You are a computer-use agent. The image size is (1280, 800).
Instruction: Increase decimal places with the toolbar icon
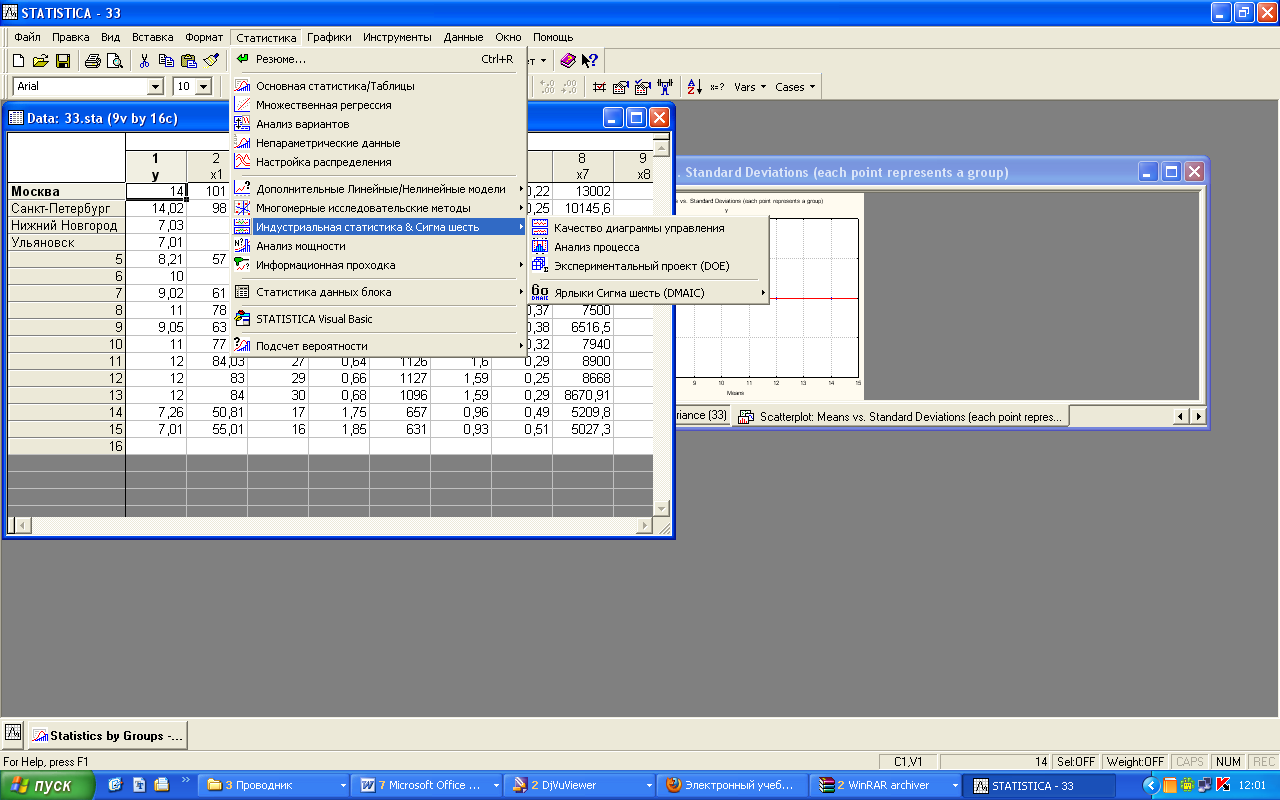pyautogui.click(x=547, y=87)
